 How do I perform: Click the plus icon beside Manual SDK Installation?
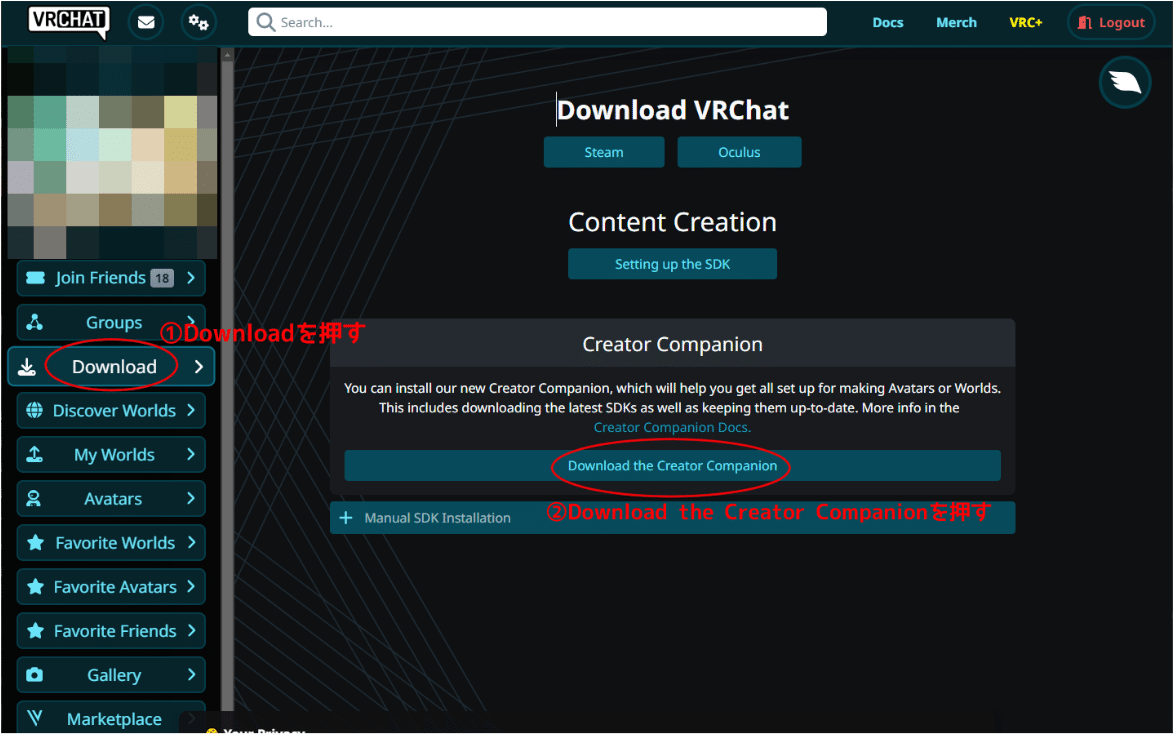346,518
